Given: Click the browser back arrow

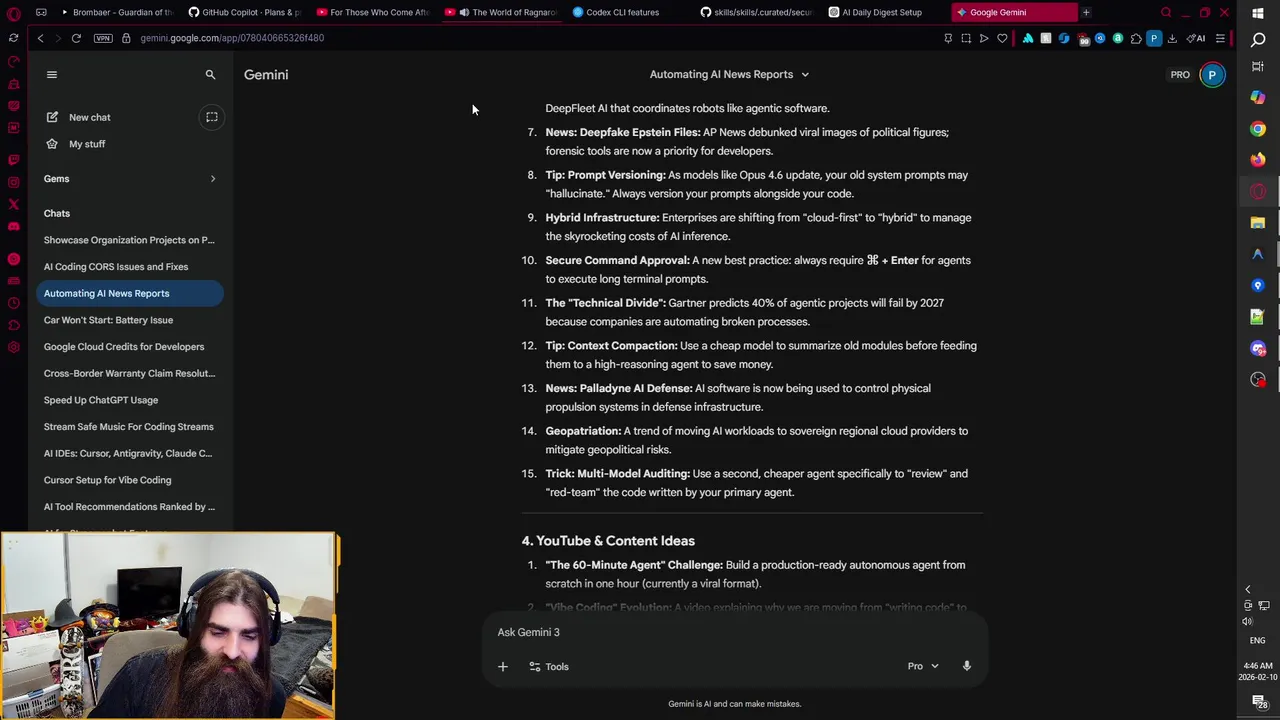Looking at the screenshot, I should tap(40, 38).
